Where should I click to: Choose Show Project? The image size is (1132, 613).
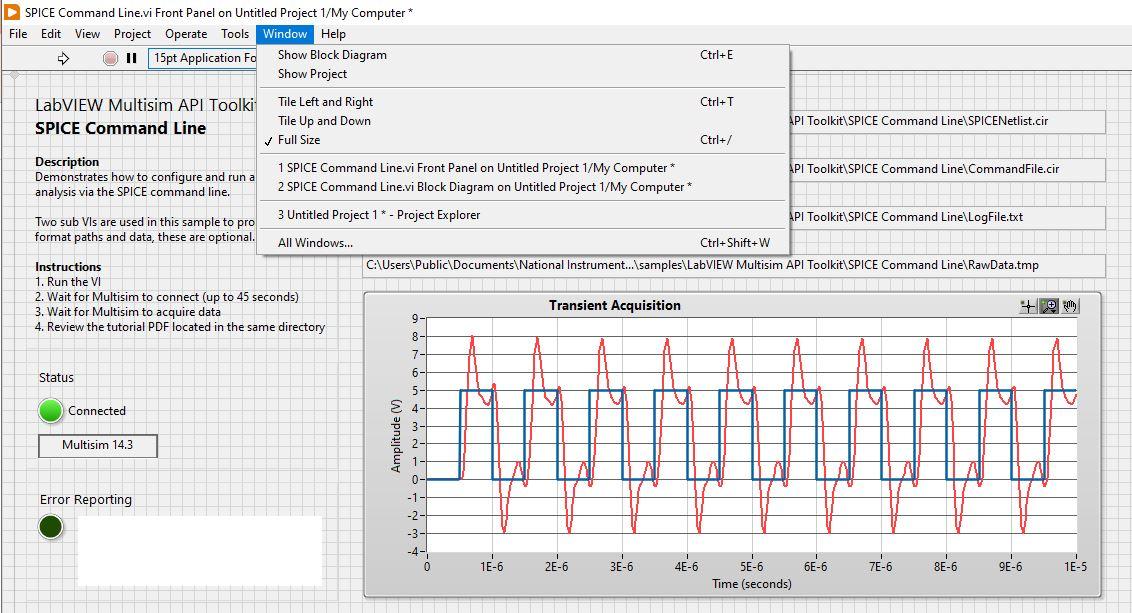(x=521, y=74)
